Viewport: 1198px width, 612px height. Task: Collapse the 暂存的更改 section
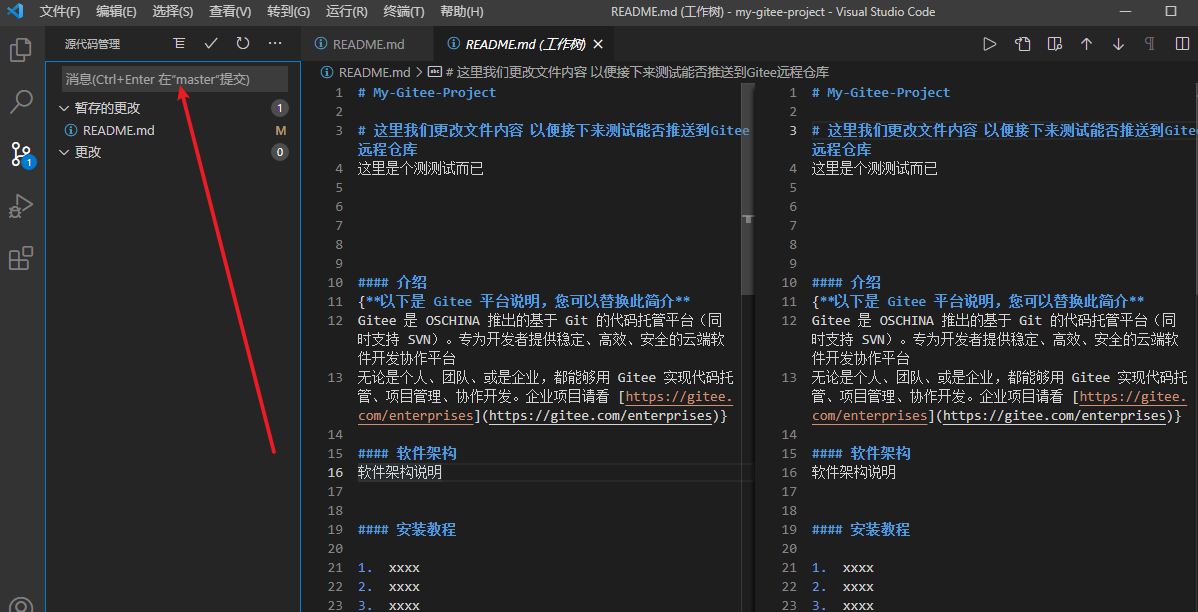(64, 108)
